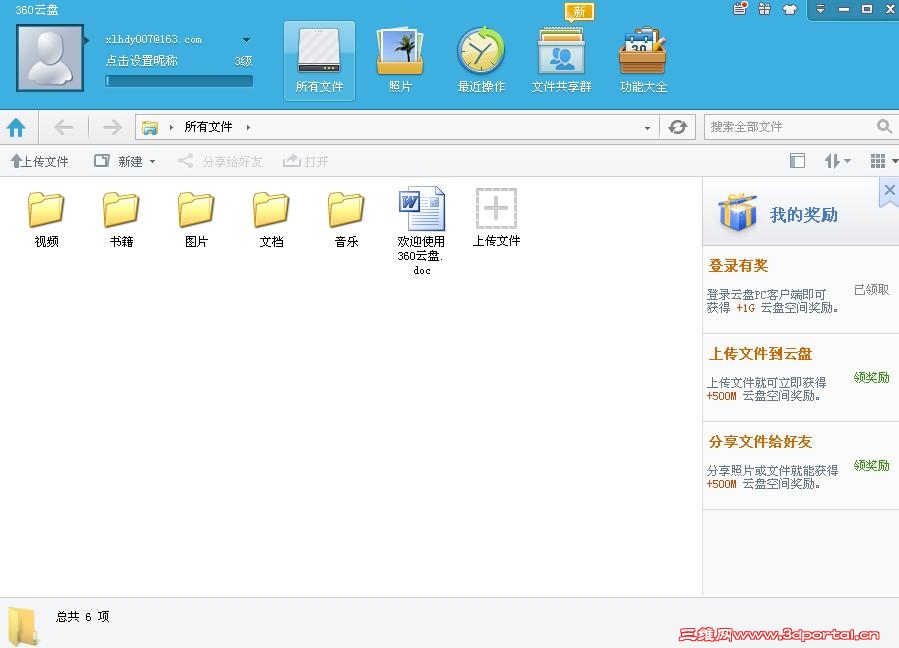Viewport: 899px width, 648px height.
Task: Click the 上传文件 plus placeholder tile
Action: click(496, 218)
